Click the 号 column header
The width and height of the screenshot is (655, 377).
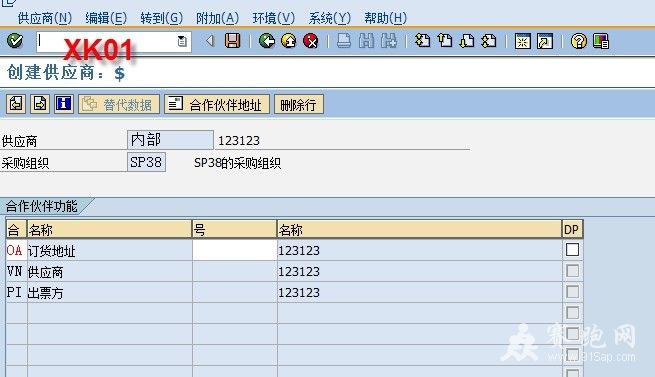tap(234, 229)
